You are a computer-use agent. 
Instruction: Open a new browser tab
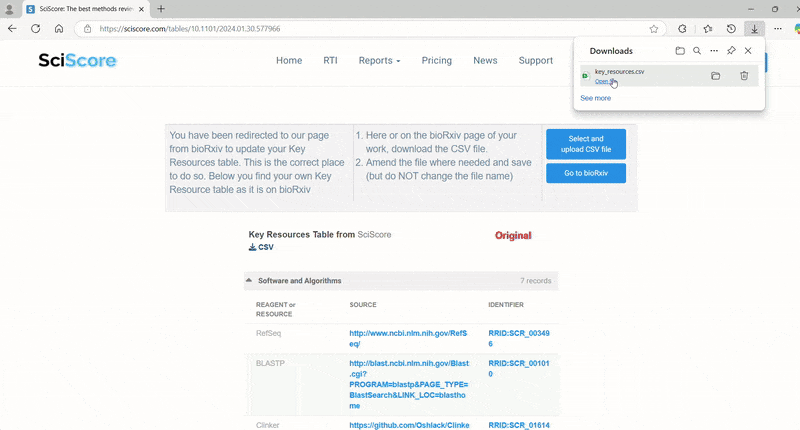pyautogui.click(x=161, y=9)
